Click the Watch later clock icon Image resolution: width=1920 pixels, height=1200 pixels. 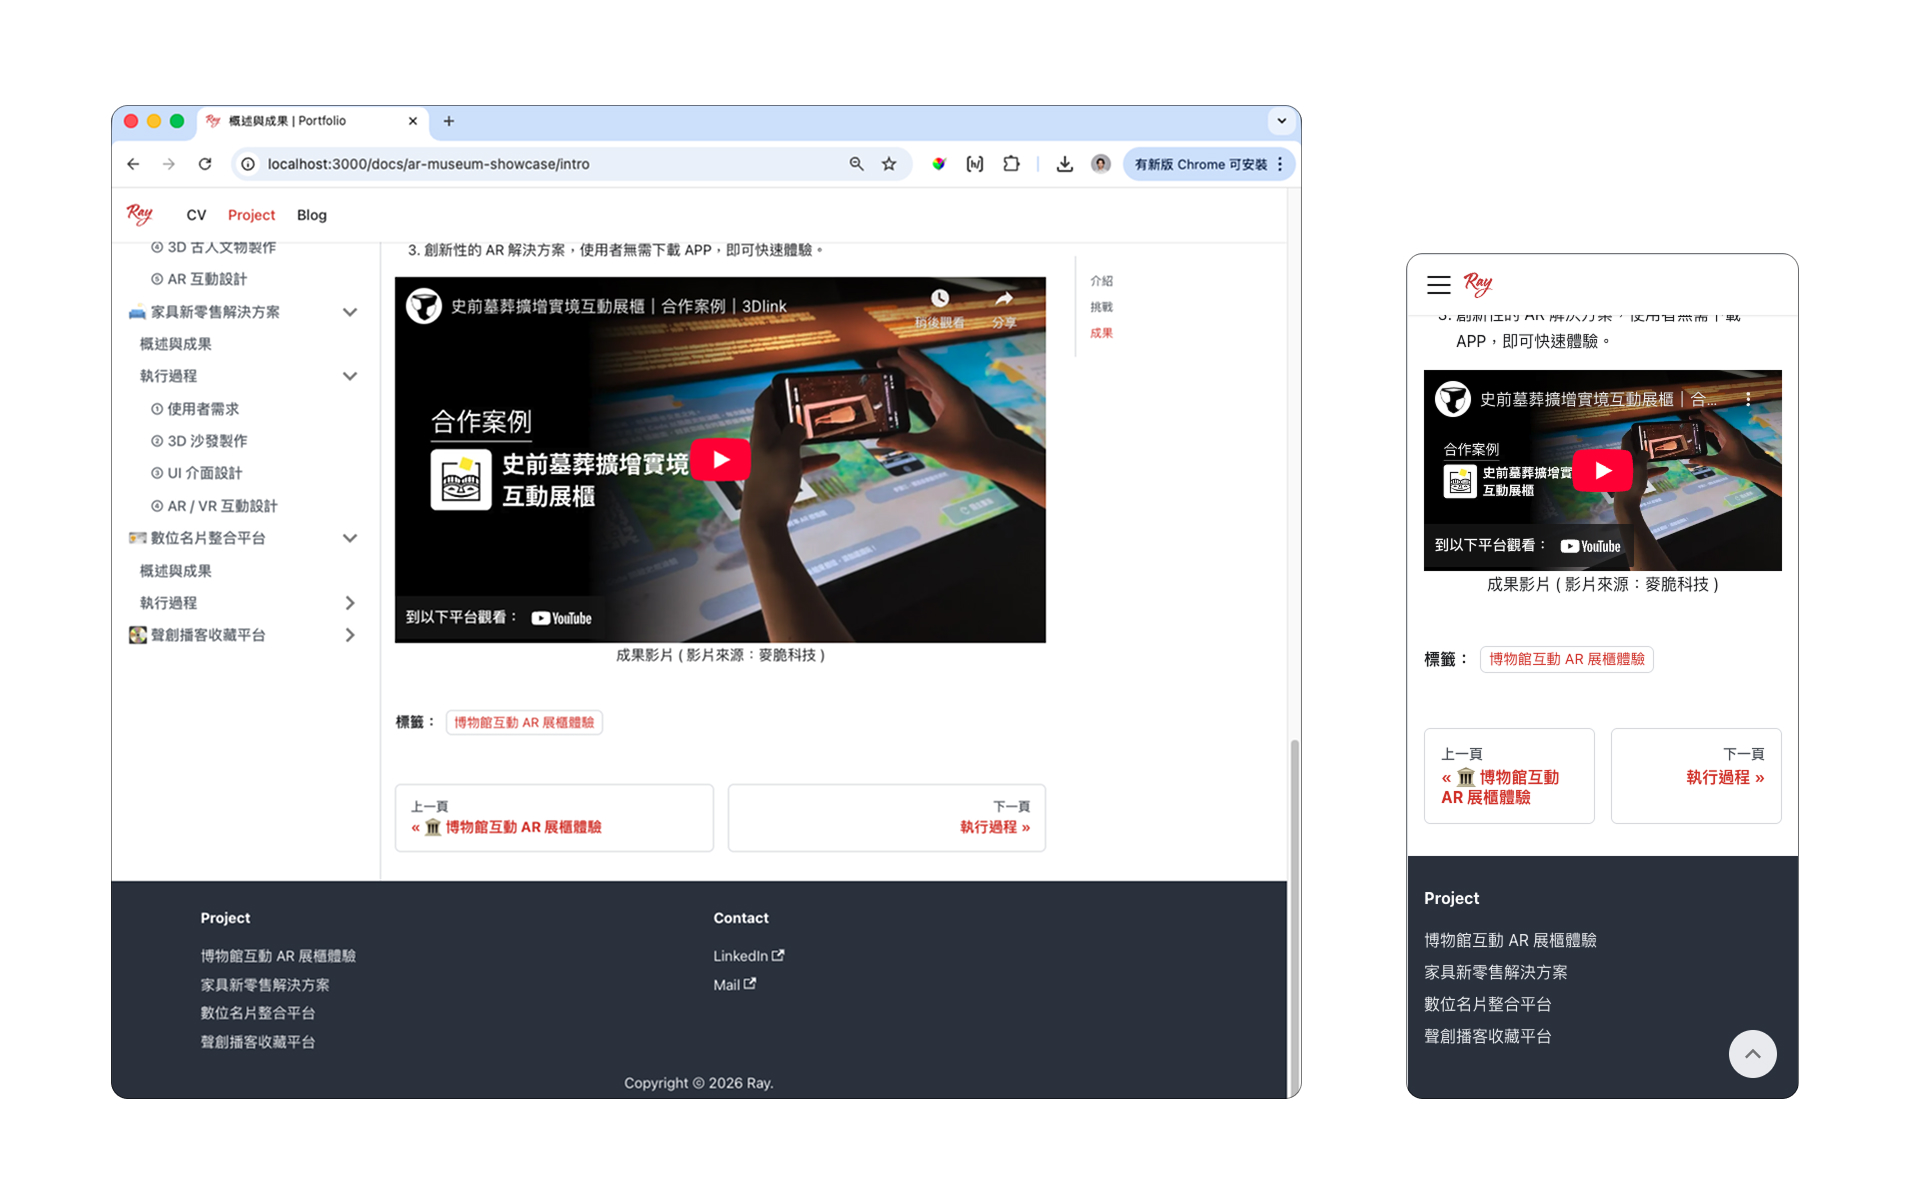[x=940, y=299]
